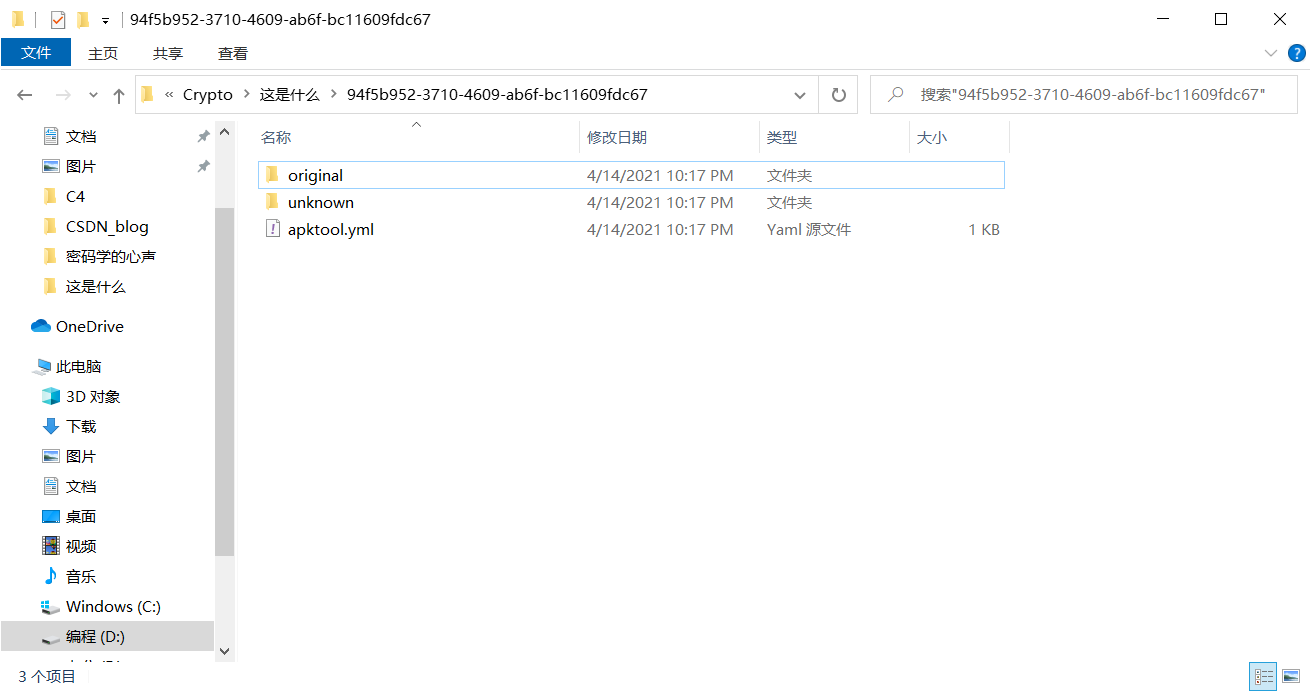Switch to the 共享 ribbon tab

(168, 53)
